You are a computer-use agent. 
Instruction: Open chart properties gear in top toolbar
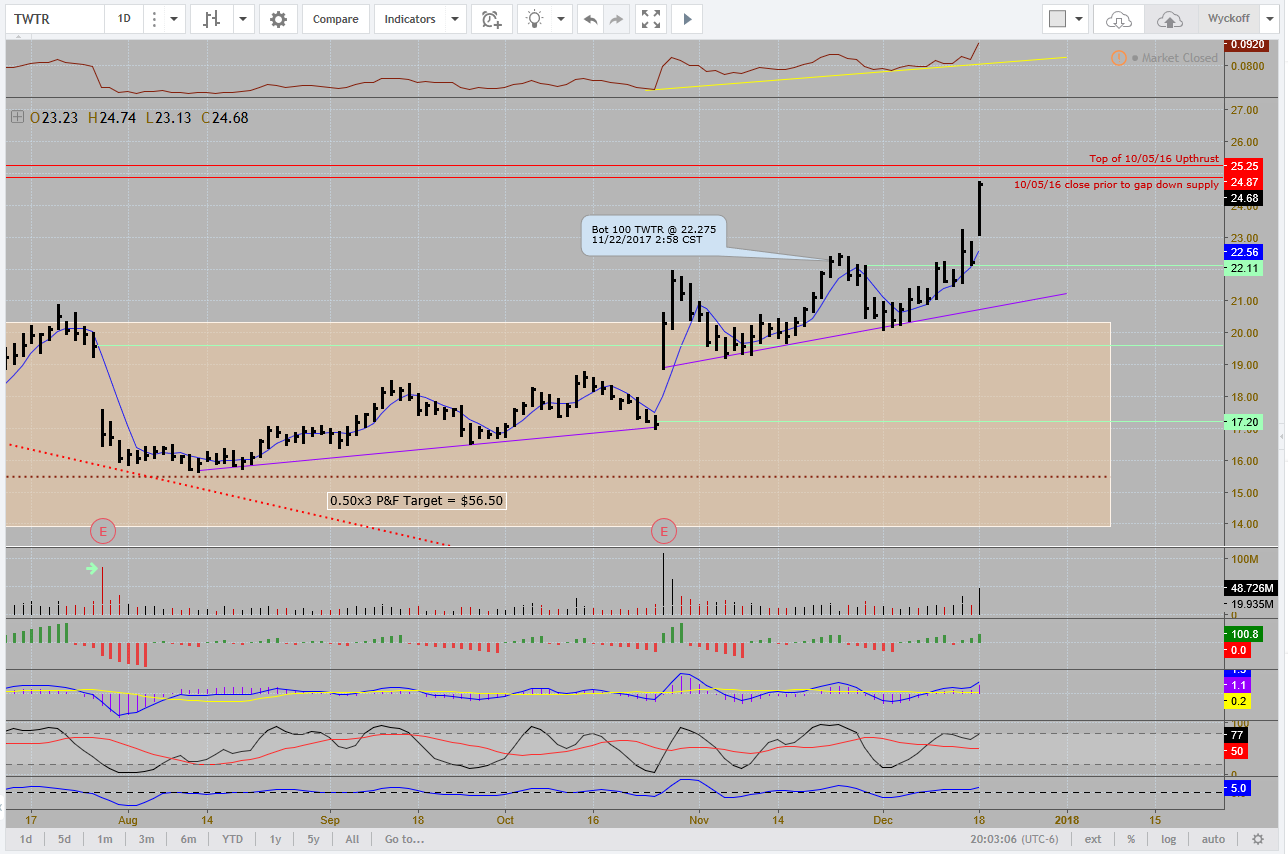click(278, 19)
